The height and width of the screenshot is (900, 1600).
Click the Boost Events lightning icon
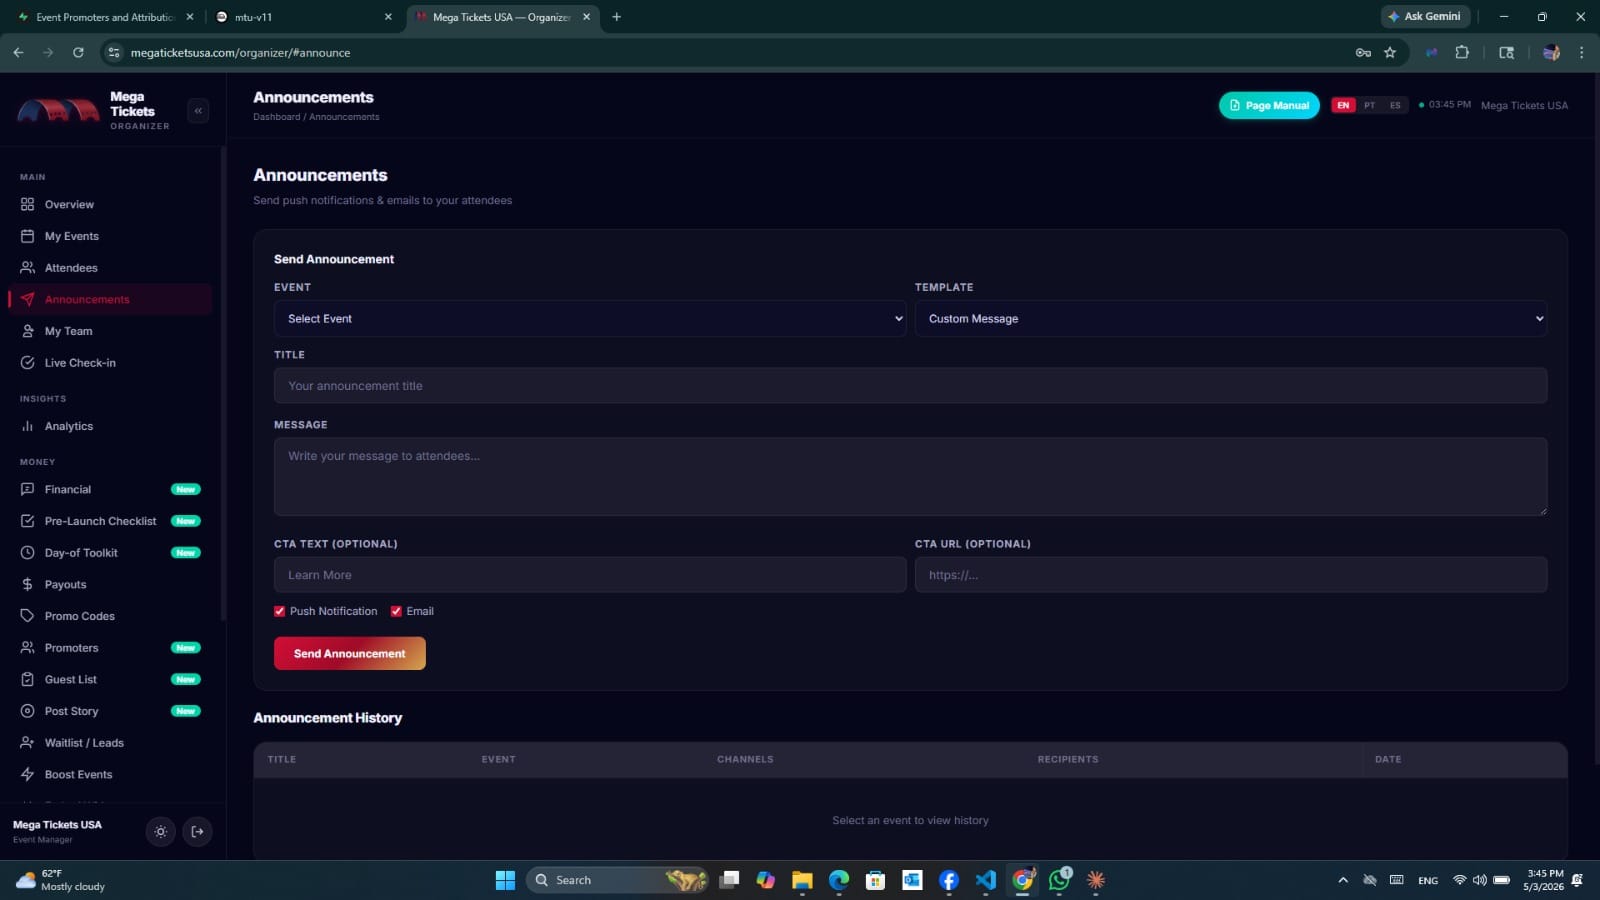[x=27, y=774]
